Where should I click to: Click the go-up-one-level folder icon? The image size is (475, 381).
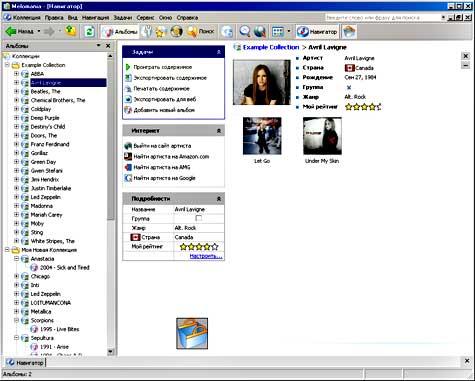[x=71, y=31]
